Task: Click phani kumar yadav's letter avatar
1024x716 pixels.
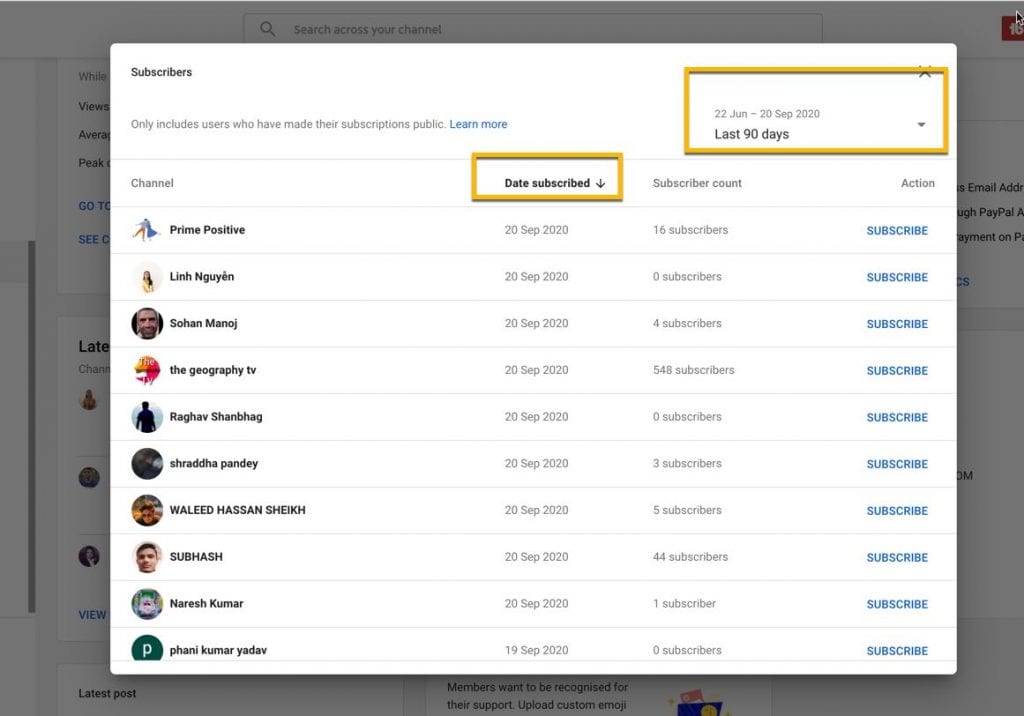Action: [146, 650]
